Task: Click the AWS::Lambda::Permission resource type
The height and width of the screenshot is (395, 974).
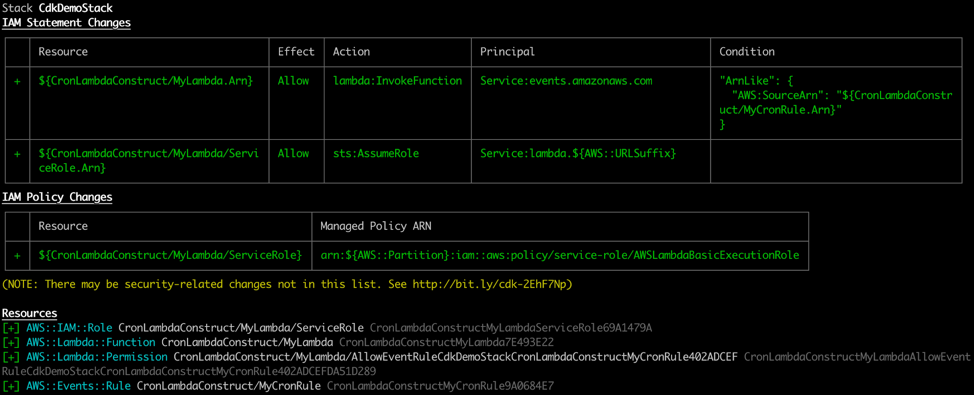Action: 98,357
